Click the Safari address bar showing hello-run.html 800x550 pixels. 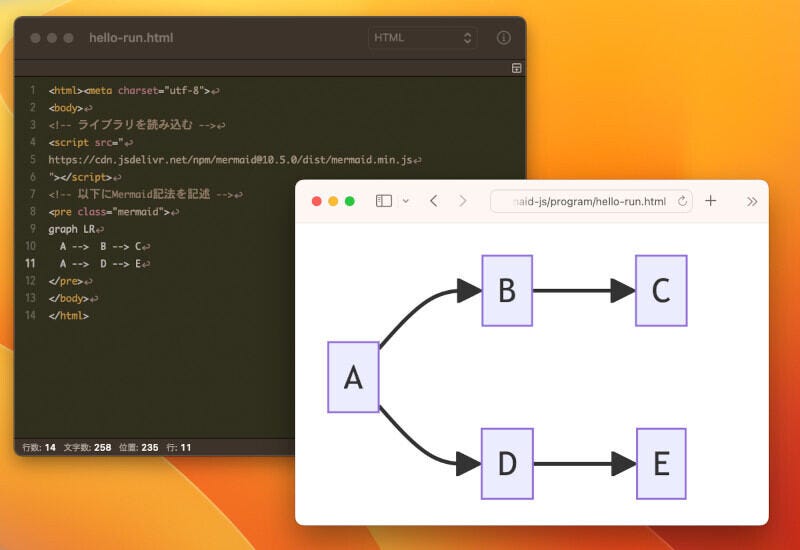[x=591, y=202]
